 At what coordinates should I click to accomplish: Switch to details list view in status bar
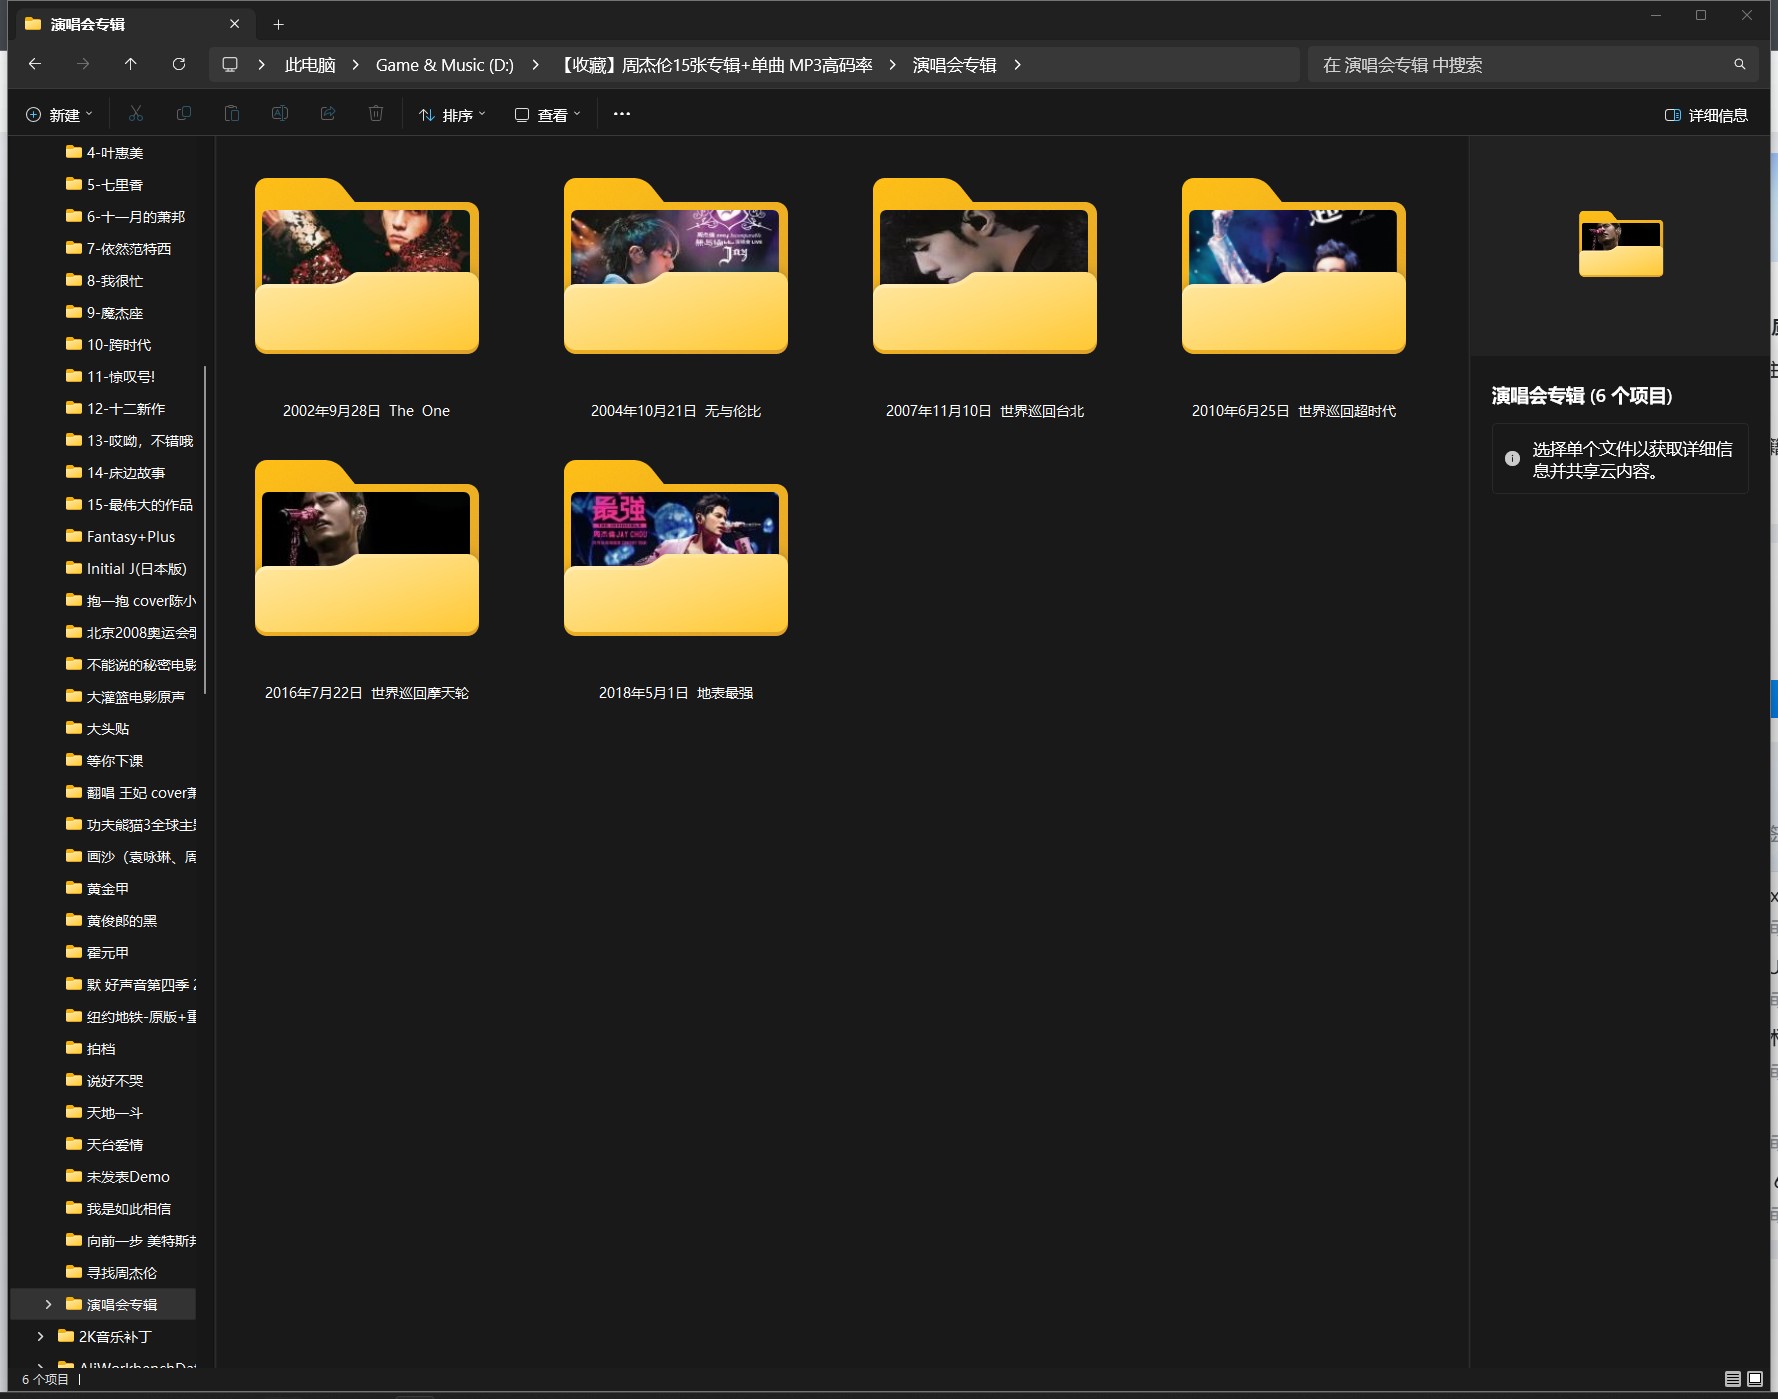click(x=1733, y=1379)
